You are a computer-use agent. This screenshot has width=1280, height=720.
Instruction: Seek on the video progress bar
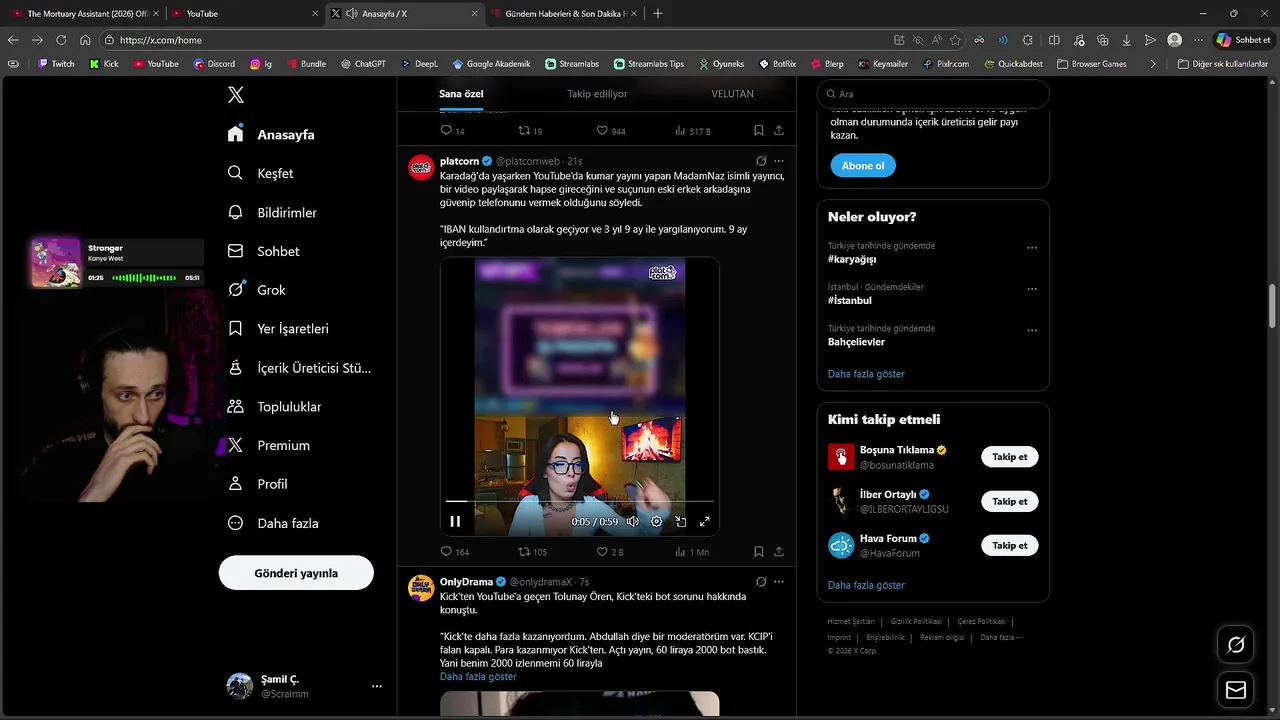pos(580,501)
